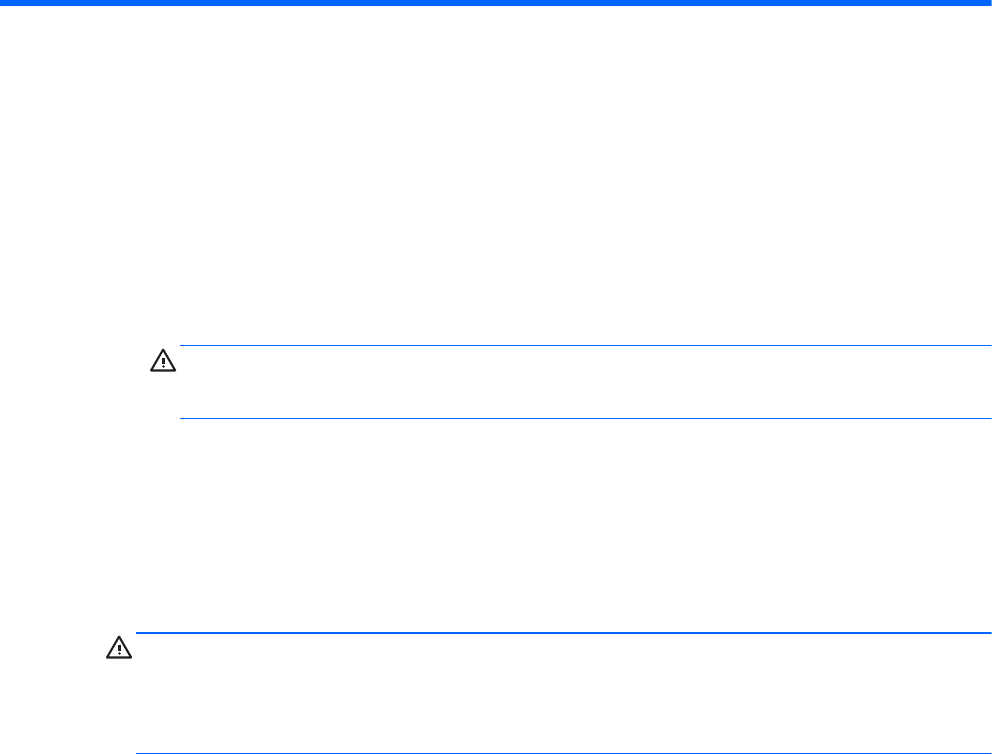The image size is (992, 754).
Task: Click the lower left-margin warning triangle icon
Action: [x=119, y=648]
